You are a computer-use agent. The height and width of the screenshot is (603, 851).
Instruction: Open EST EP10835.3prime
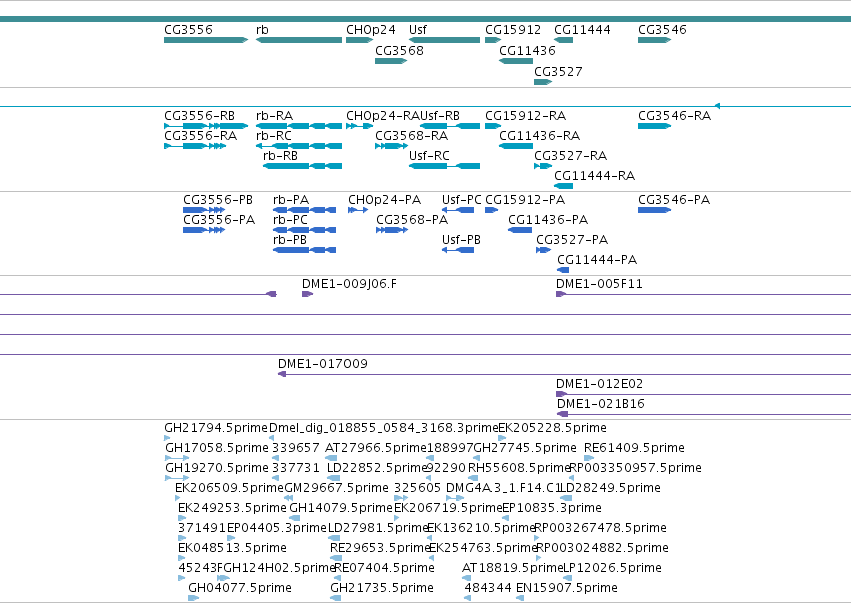(x=506, y=519)
